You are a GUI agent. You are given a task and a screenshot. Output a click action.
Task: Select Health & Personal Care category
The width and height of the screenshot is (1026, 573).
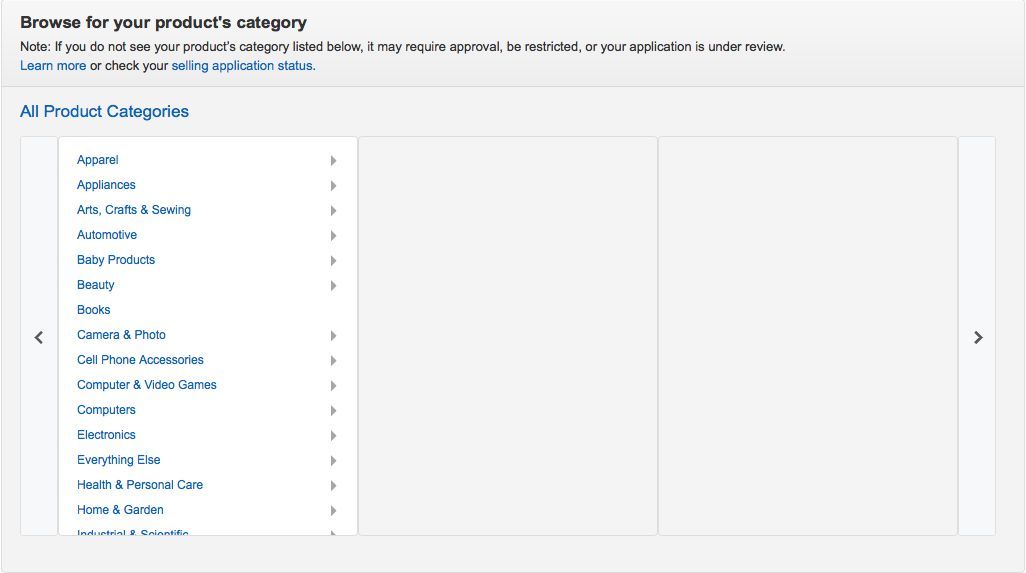pyautogui.click(x=140, y=485)
